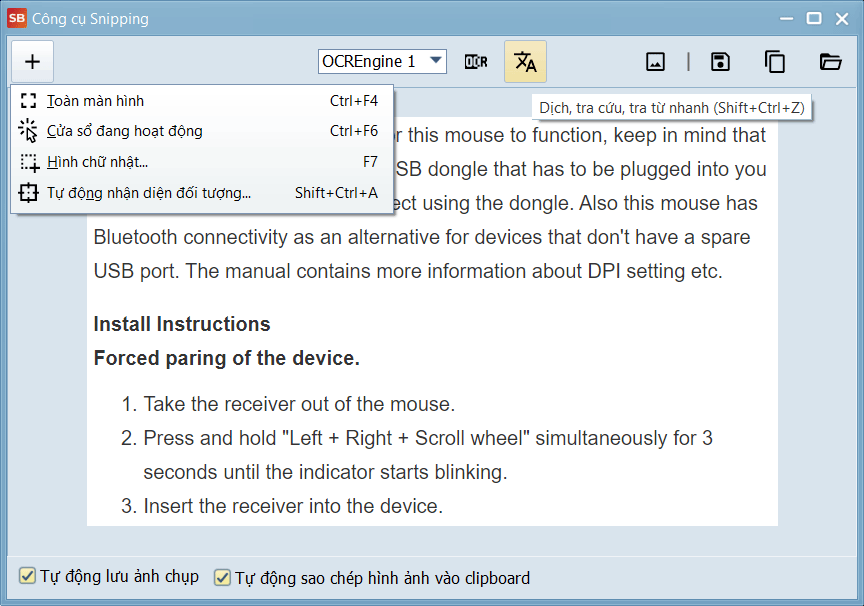Choose 'Cửa sổ đang hoạt động' capture option
The image size is (864, 606).
[x=124, y=131]
